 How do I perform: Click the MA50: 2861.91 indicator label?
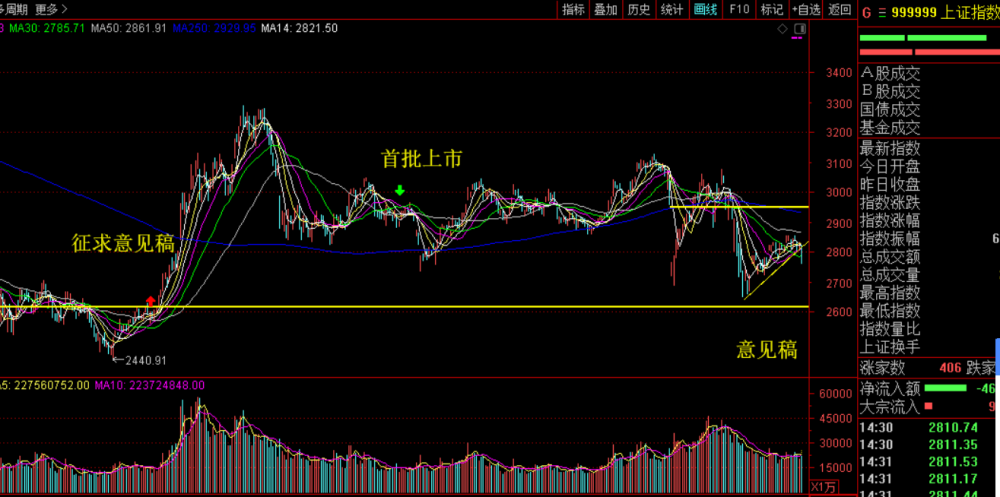129,28
